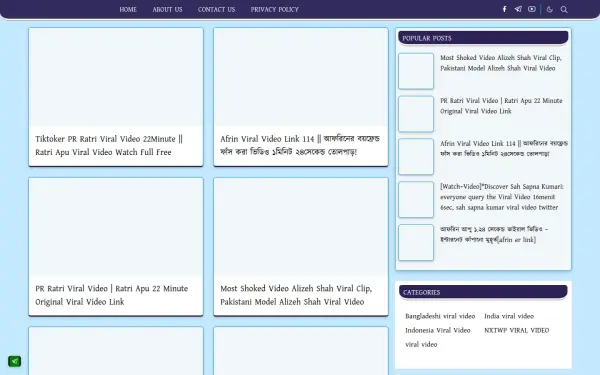Open the PRIVACY POLICY page
Screen dimensions: 600x375
click(x=274, y=9)
